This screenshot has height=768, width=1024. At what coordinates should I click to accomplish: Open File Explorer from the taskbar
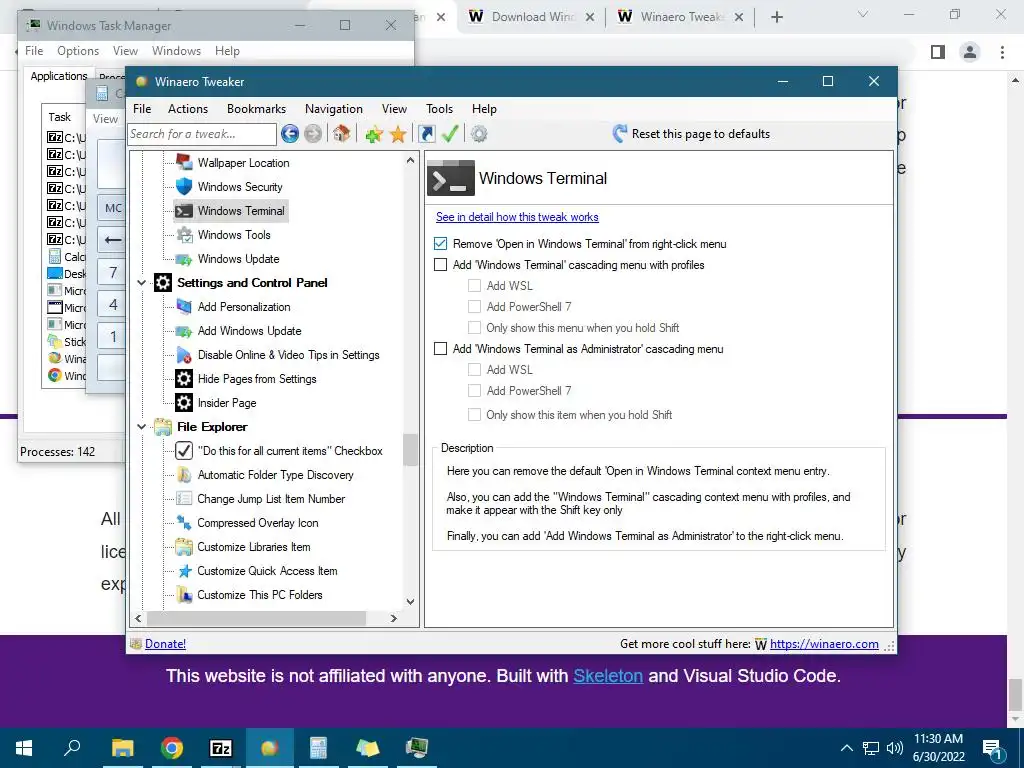122,748
